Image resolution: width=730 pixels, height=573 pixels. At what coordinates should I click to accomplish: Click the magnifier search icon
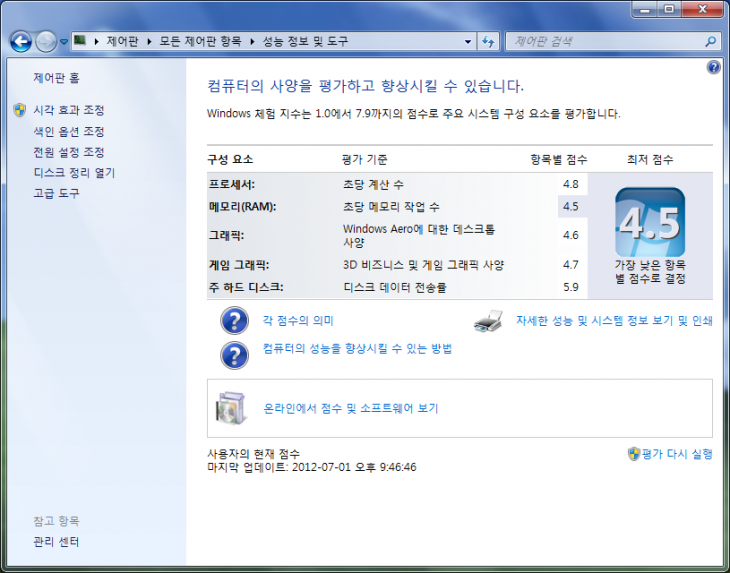point(710,41)
